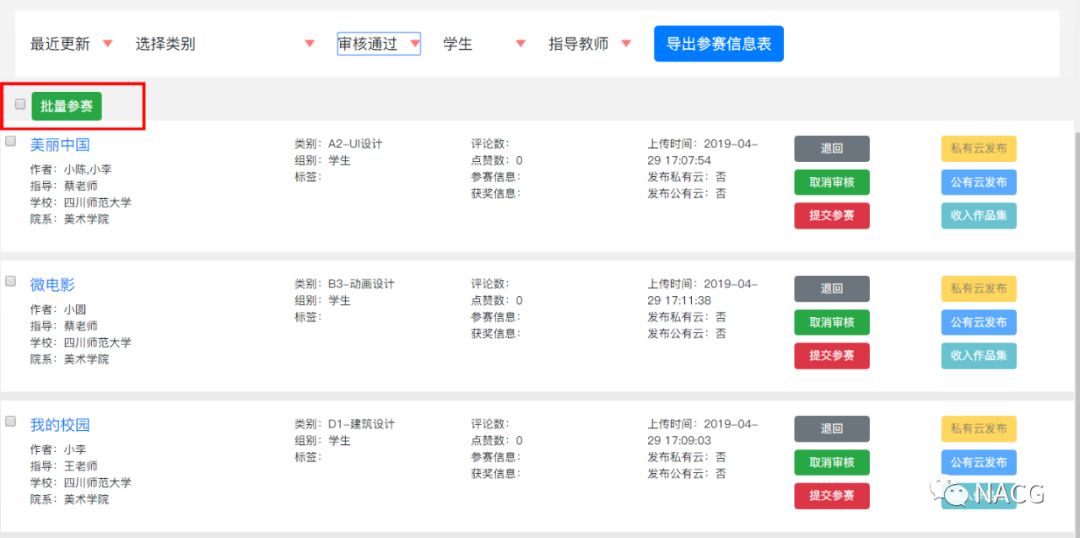Screen dimensions: 1080x538
Task: Click the 类别: D1-建筑设计 text
Action: [x=344, y=424]
